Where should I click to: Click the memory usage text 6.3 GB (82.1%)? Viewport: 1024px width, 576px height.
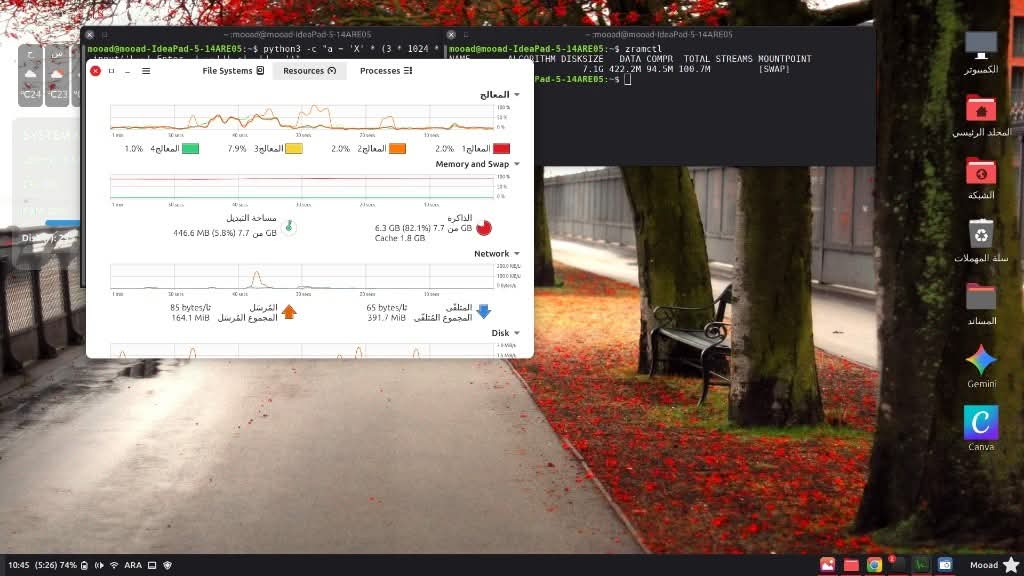(423, 228)
